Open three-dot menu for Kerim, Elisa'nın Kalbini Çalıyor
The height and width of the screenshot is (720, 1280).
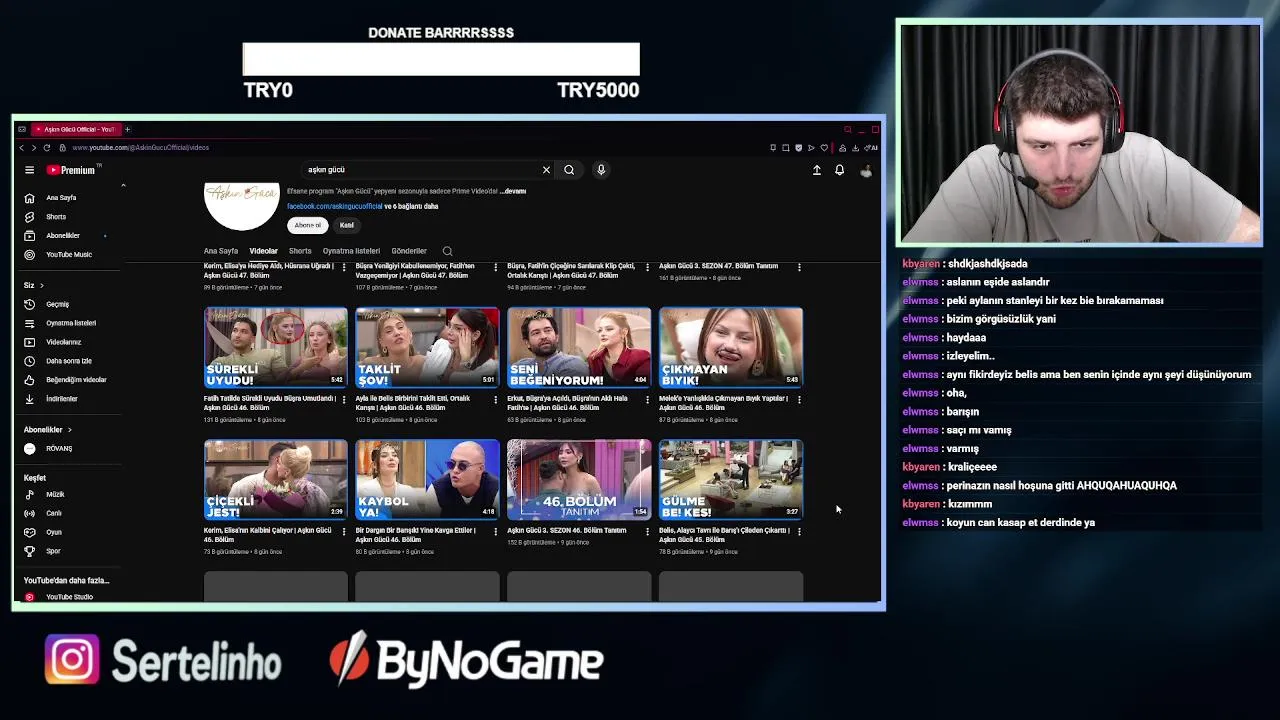pyautogui.click(x=344, y=532)
